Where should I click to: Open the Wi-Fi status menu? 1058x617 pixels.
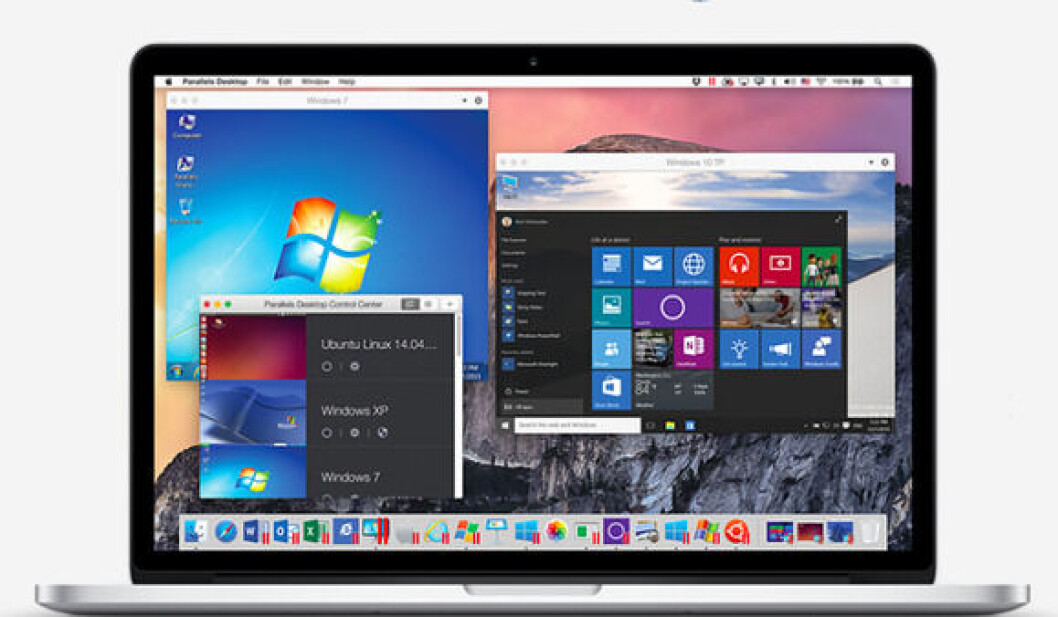click(x=821, y=82)
